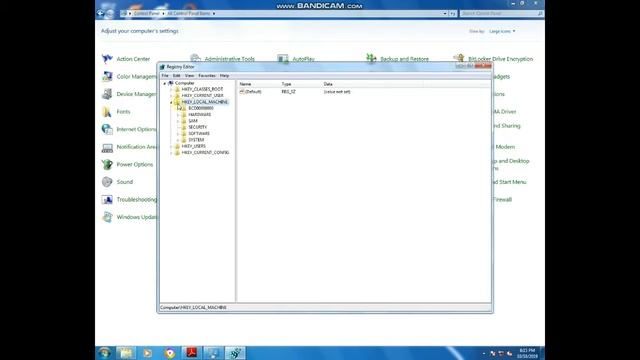The width and height of the screenshot is (640, 360).
Task: Click the Search Control Panel box
Action: (502, 13)
